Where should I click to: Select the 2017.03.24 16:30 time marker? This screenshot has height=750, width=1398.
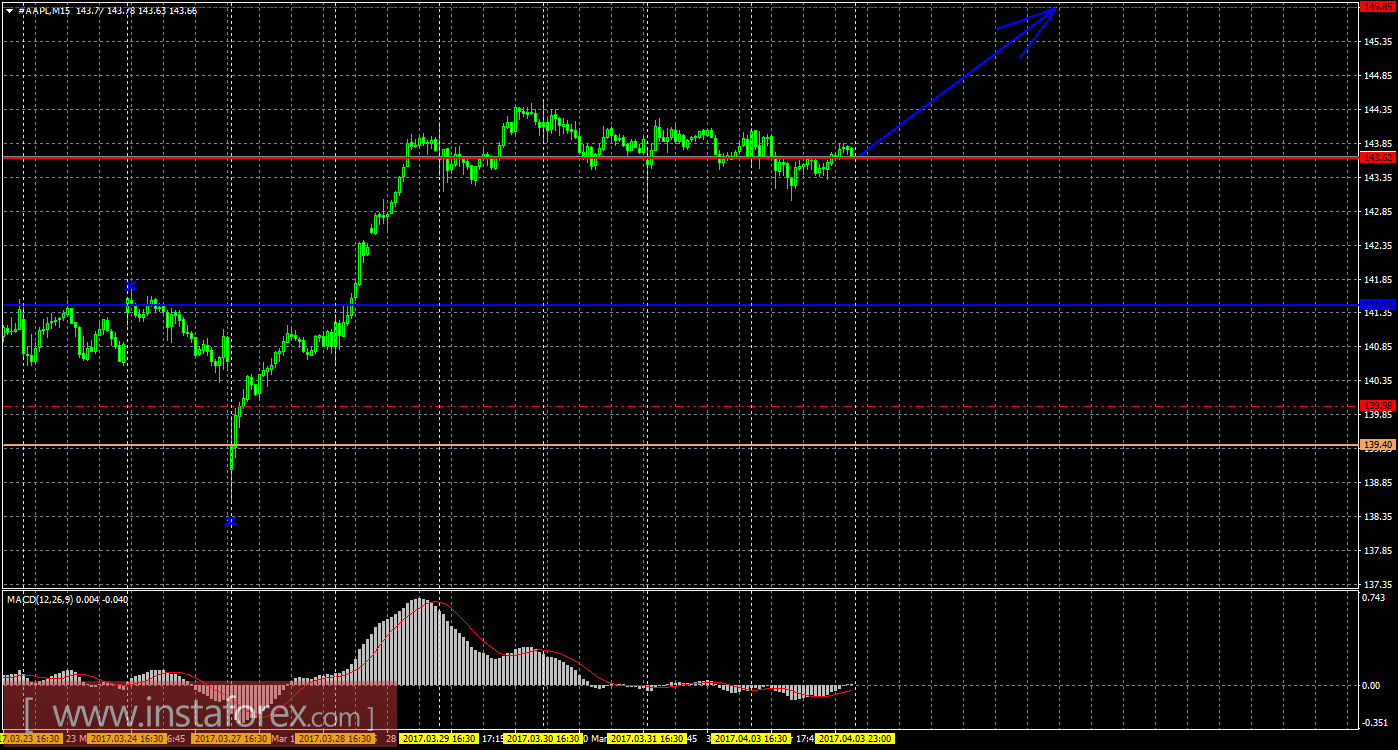pos(125,739)
